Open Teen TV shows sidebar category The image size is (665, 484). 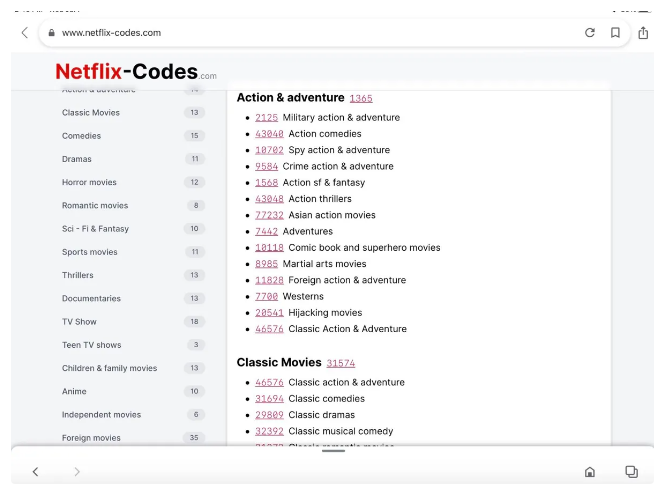click(x=92, y=345)
